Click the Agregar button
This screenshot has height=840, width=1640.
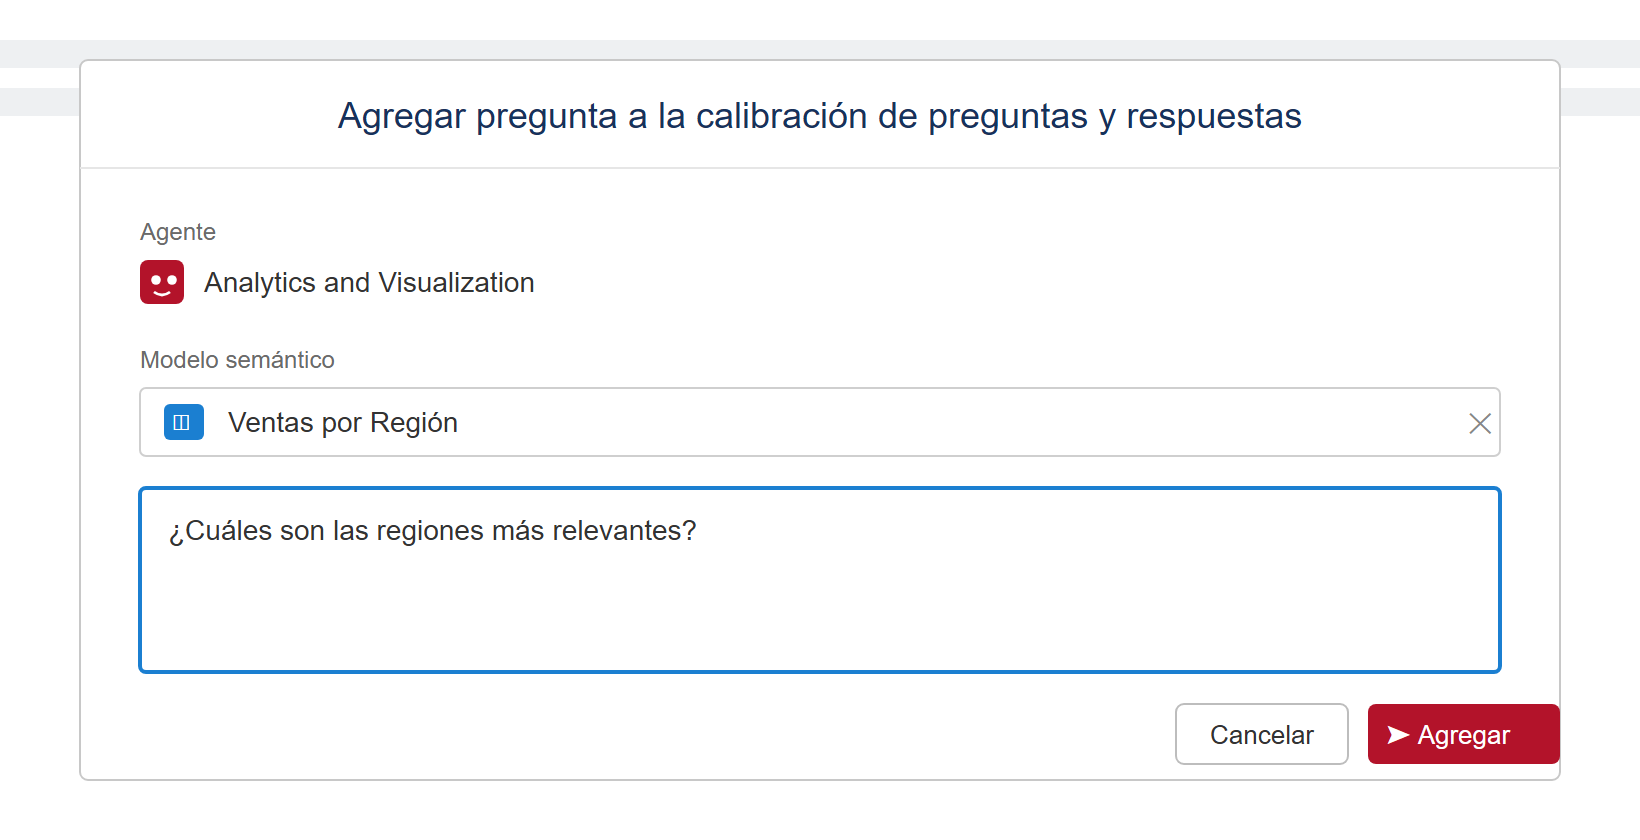pyautogui.click(x=1463, y=734)
